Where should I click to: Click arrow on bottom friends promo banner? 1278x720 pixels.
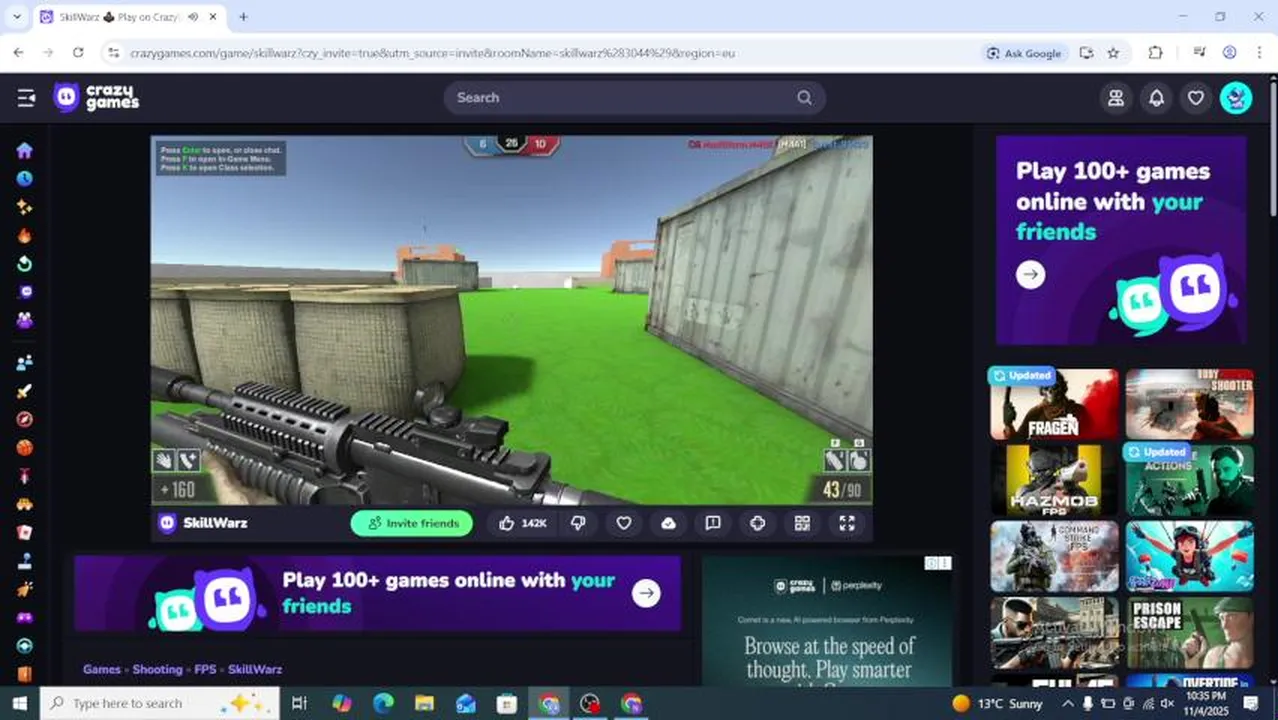click(646, 593)
